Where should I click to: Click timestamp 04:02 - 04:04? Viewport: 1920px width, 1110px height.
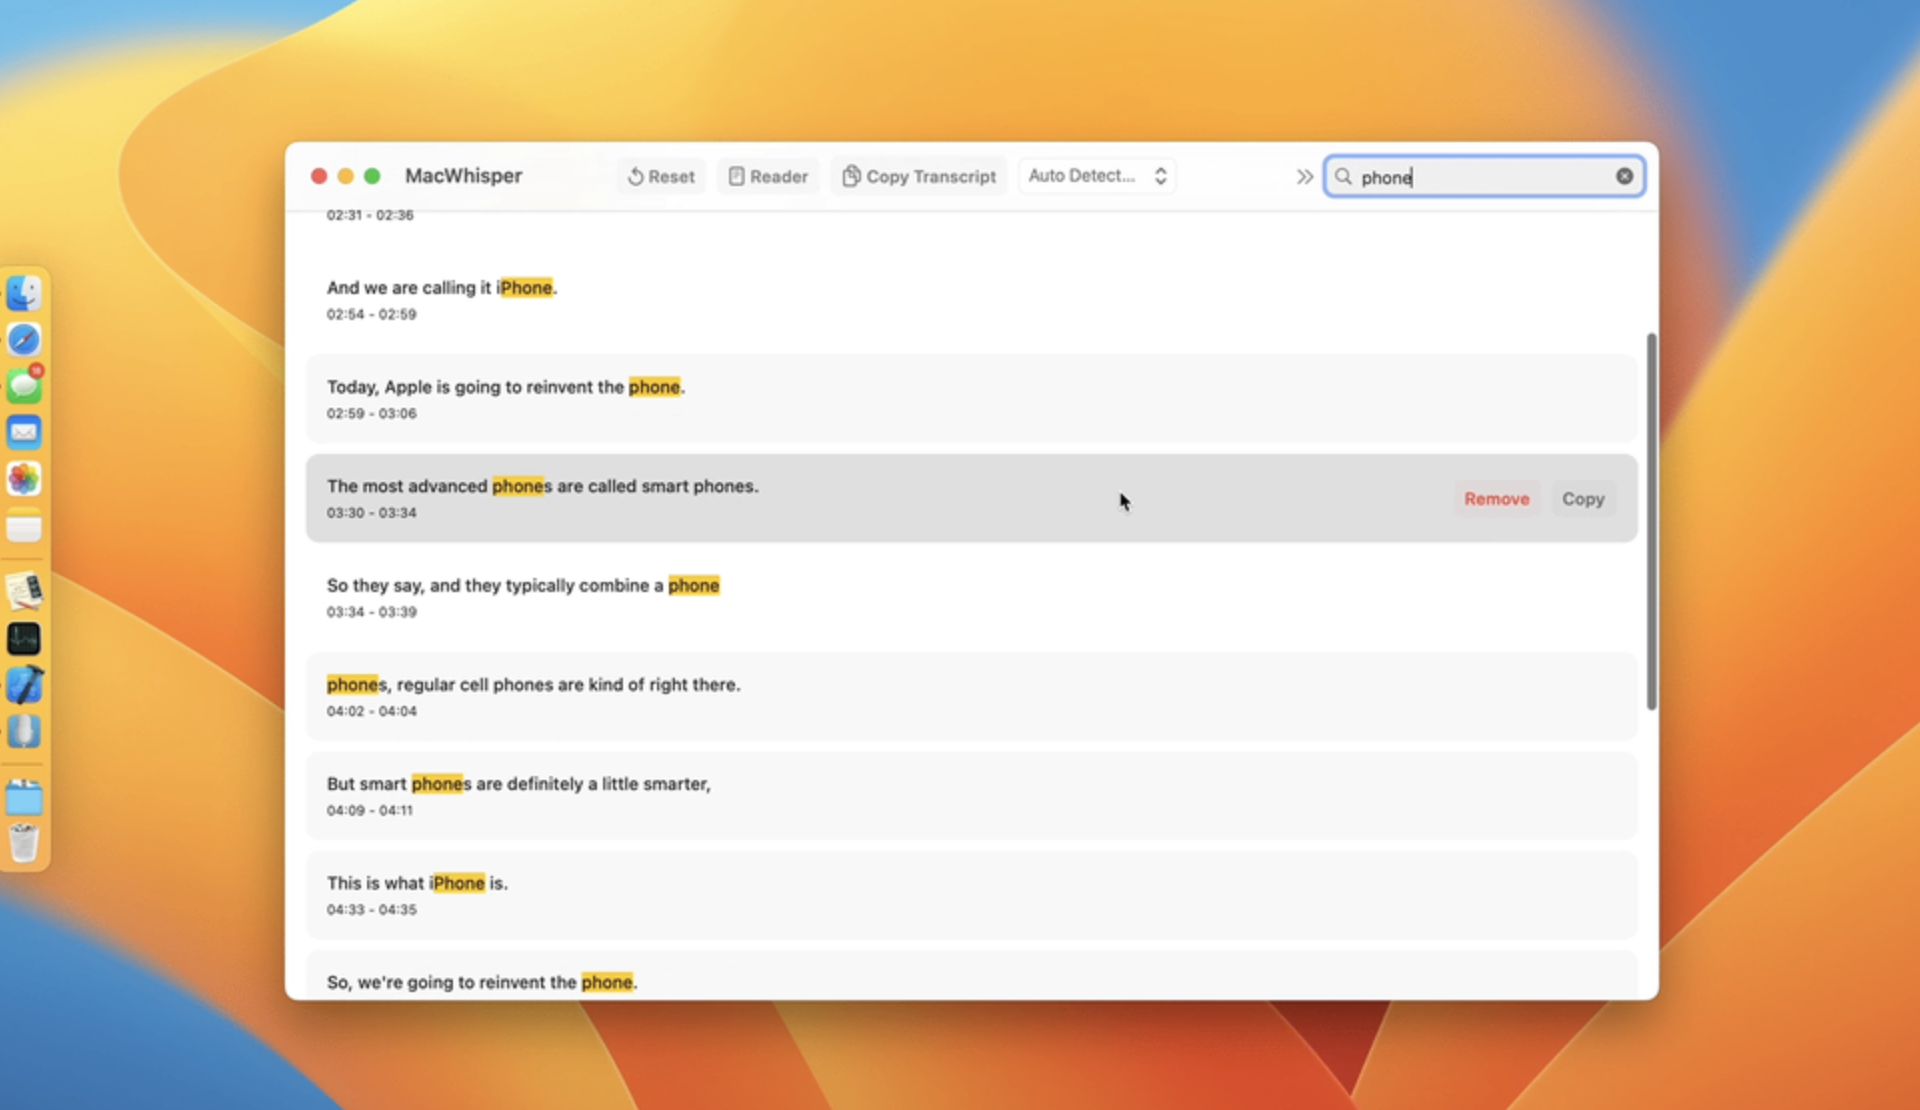click(x=371, y=711)
